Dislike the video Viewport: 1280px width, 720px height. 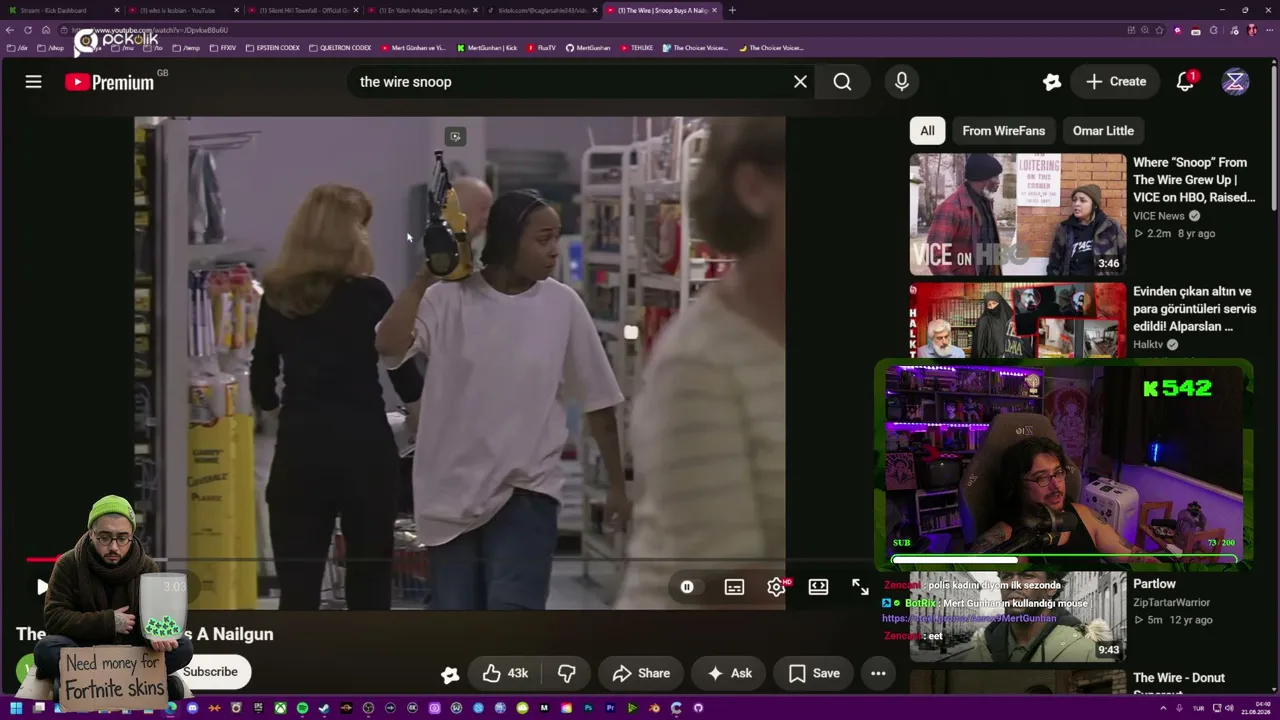pos(566,674)
